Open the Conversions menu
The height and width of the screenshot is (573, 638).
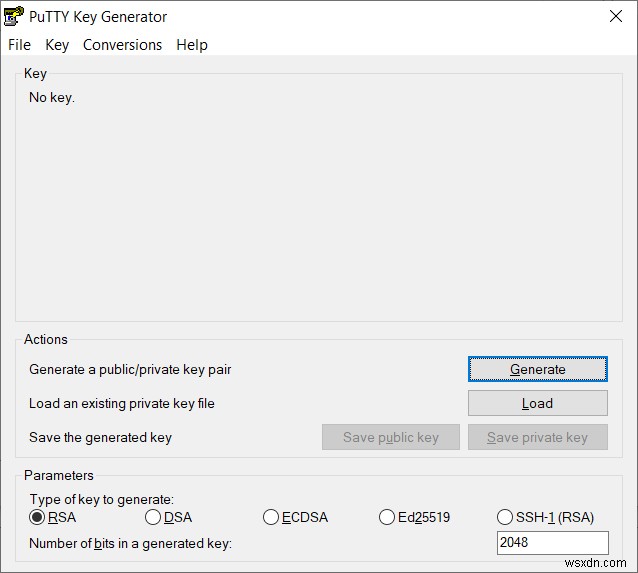(x=122, y=45)
